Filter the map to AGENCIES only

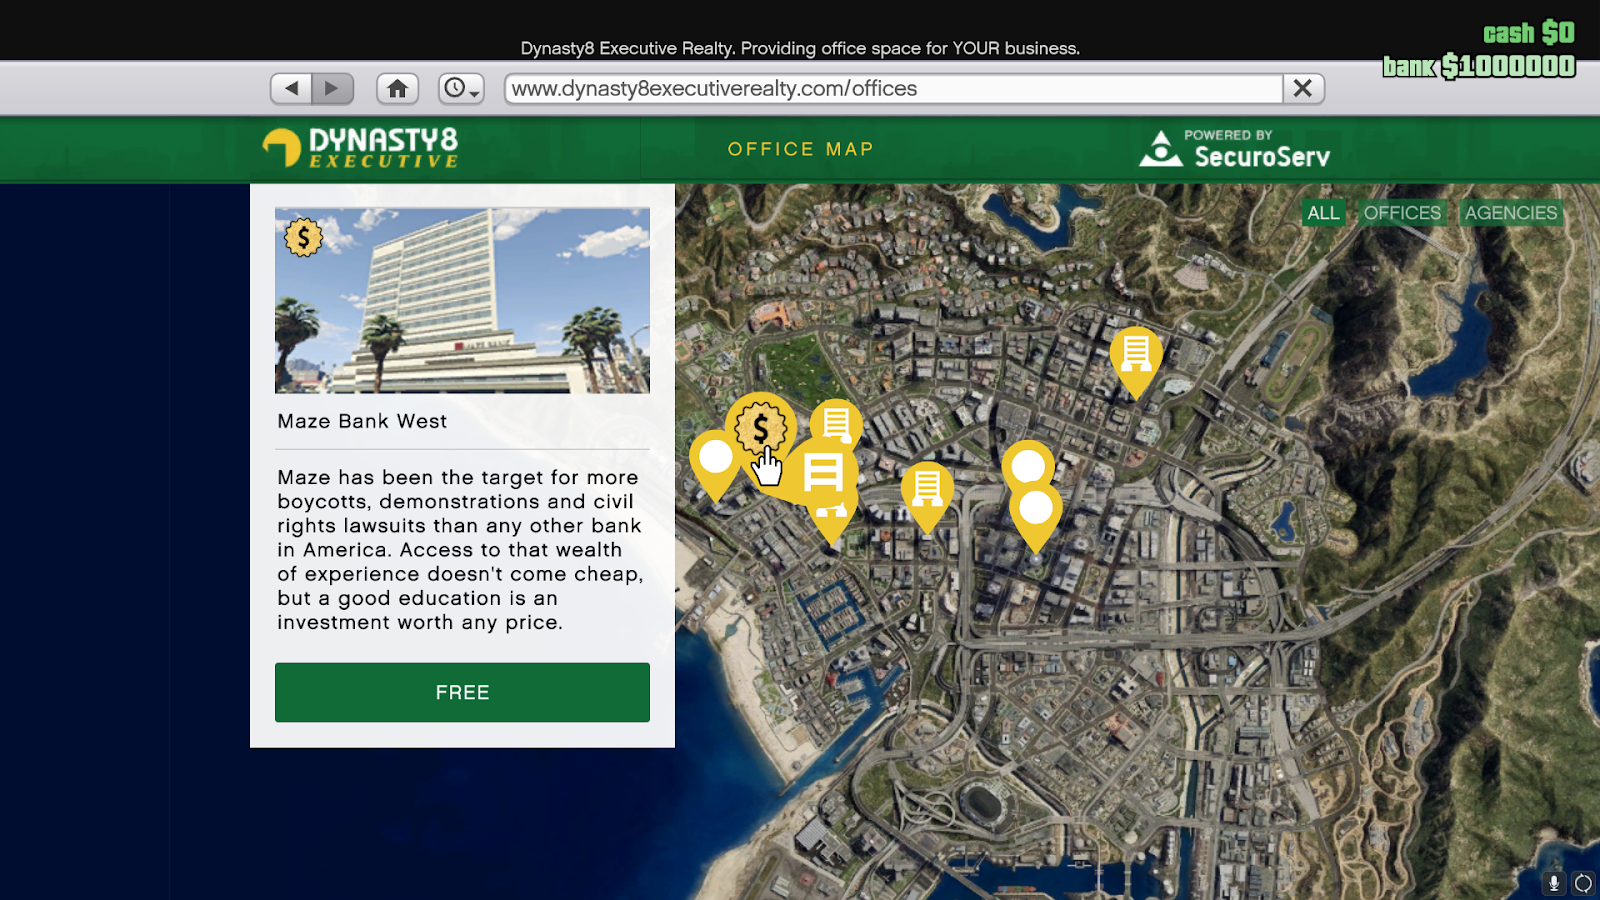pos(1511,213)
